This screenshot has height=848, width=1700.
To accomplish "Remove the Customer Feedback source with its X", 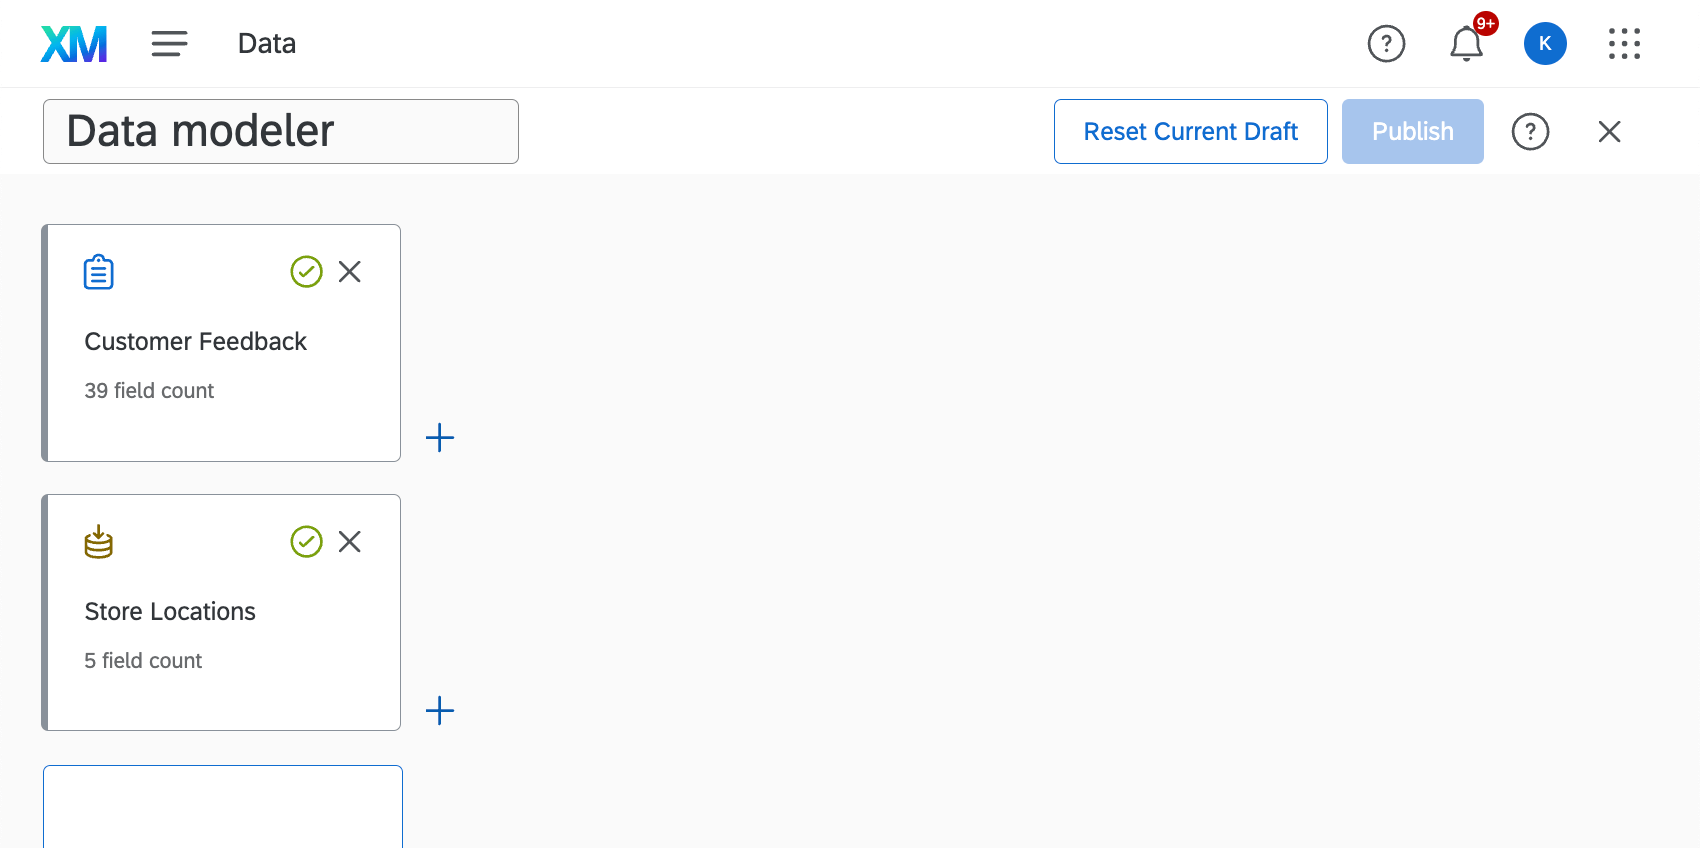I will coord(349,271).
